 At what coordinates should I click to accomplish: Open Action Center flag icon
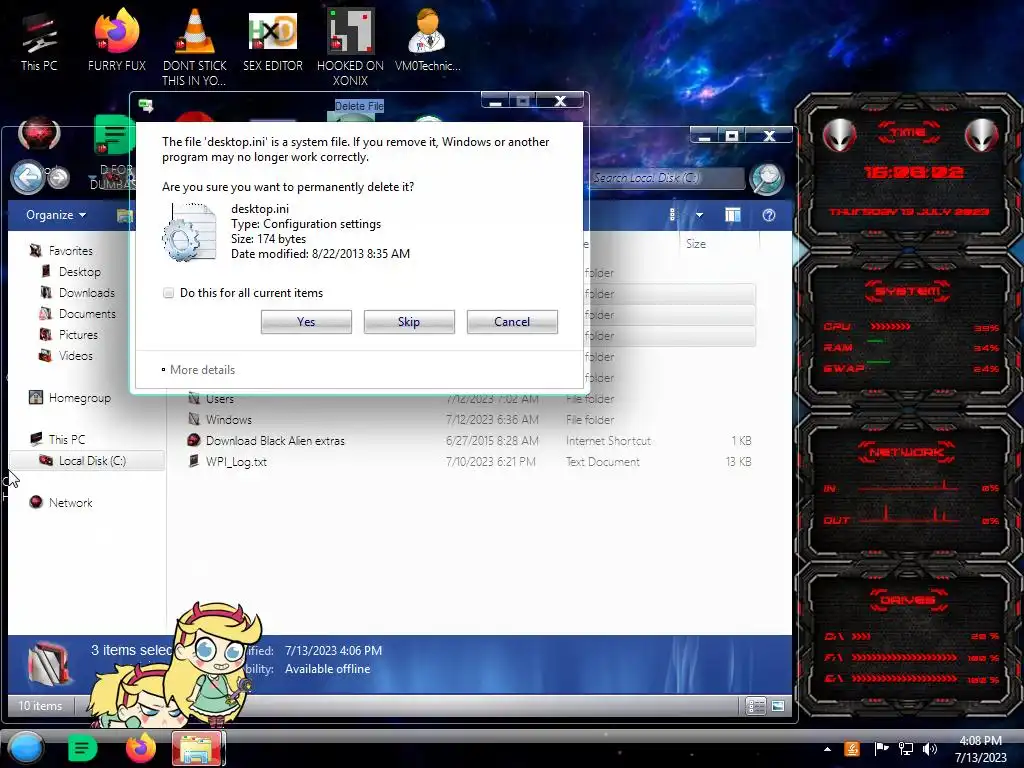pyautogui.click(x=881, y=749)
